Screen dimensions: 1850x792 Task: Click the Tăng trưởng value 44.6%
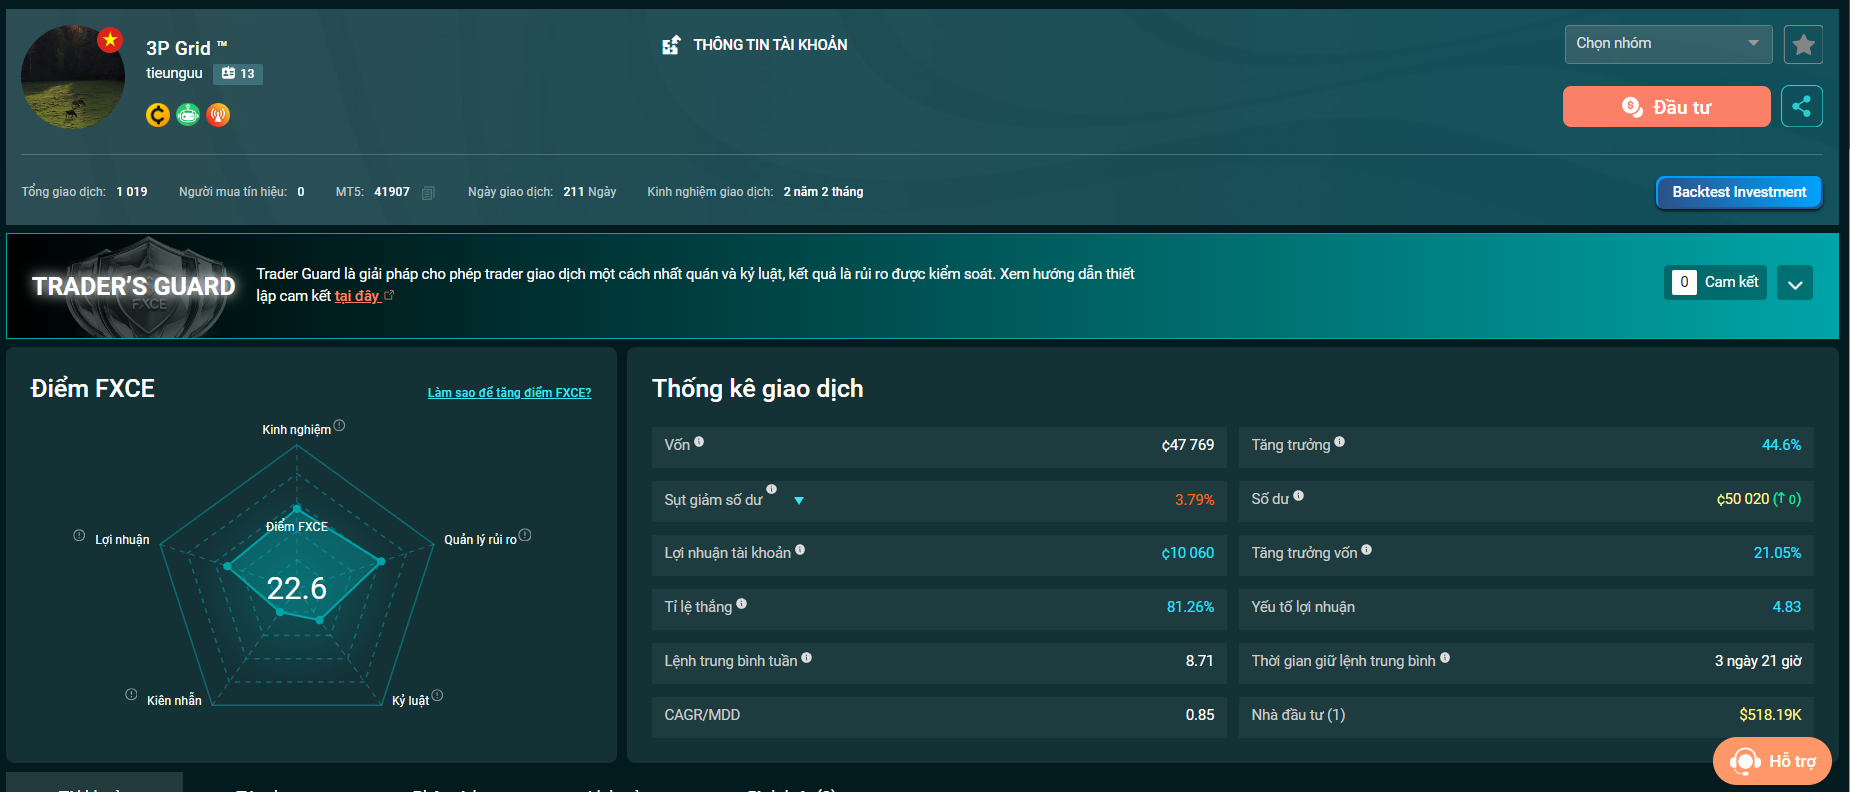(x=1781, y=445)
